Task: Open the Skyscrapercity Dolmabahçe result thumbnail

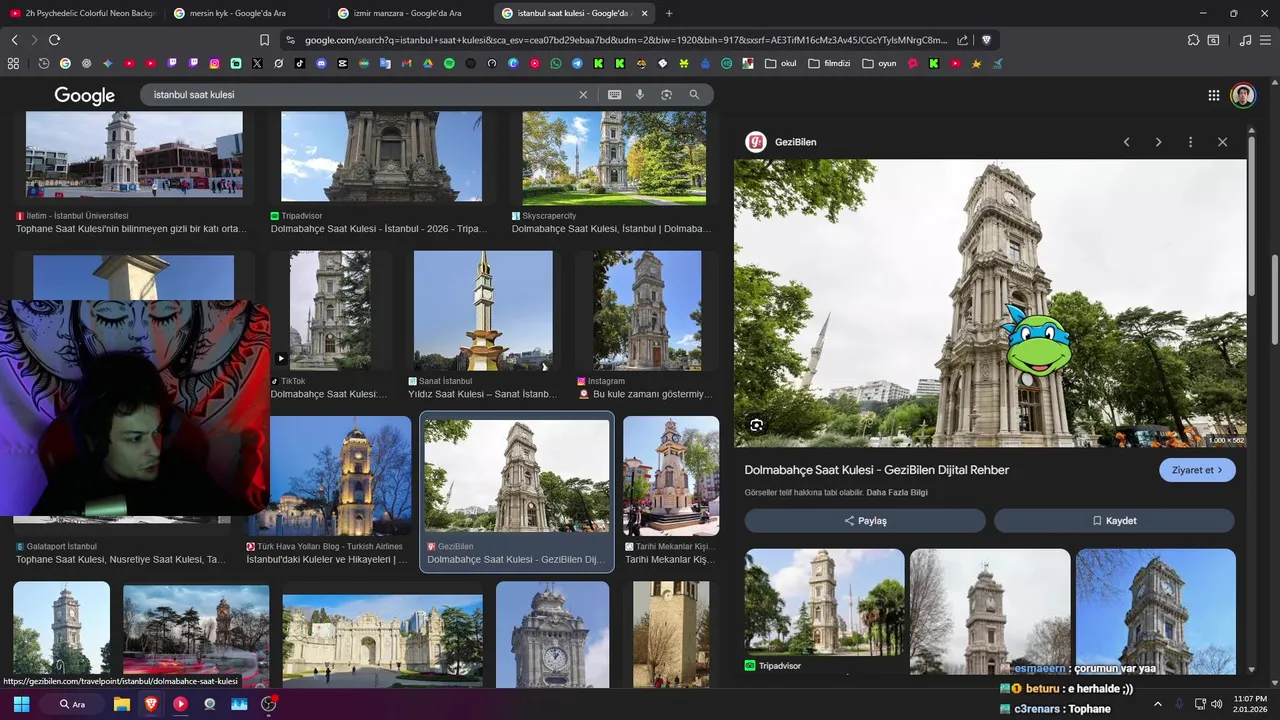Action: coord(613,157)
